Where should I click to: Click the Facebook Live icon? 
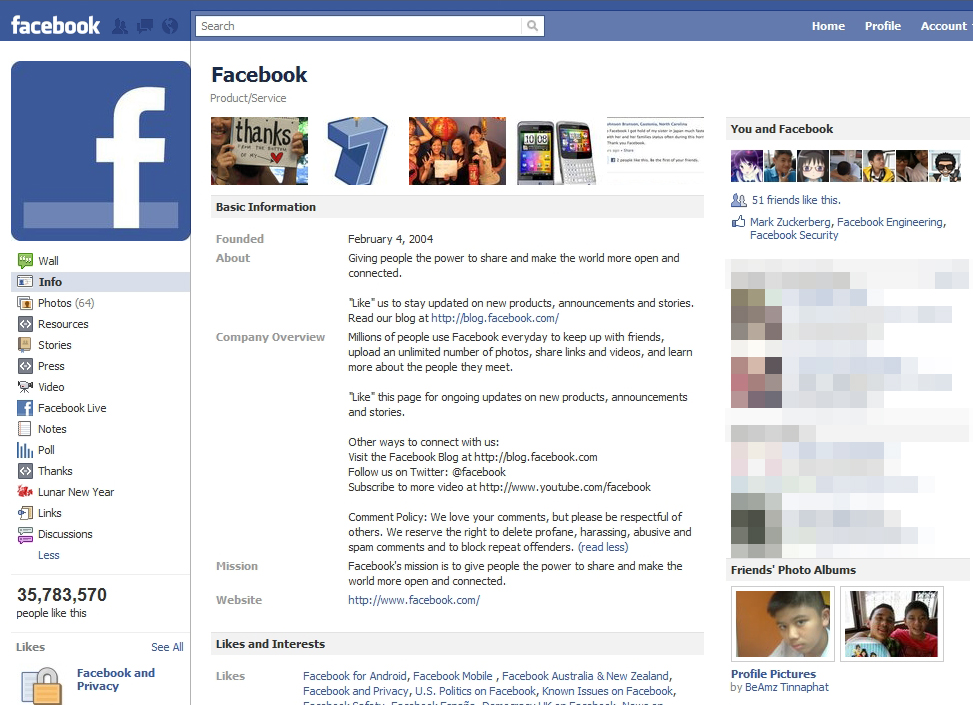(25, 408)
